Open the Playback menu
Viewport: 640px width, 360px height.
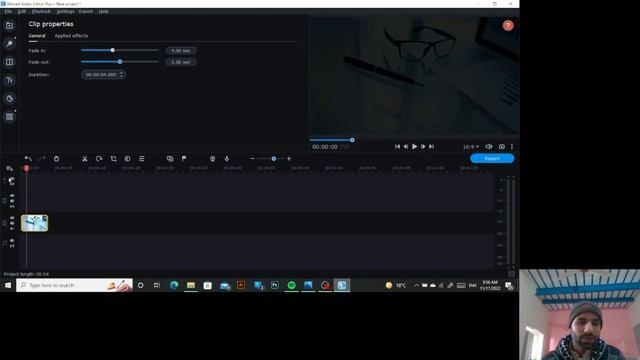[x=41, y=11]
